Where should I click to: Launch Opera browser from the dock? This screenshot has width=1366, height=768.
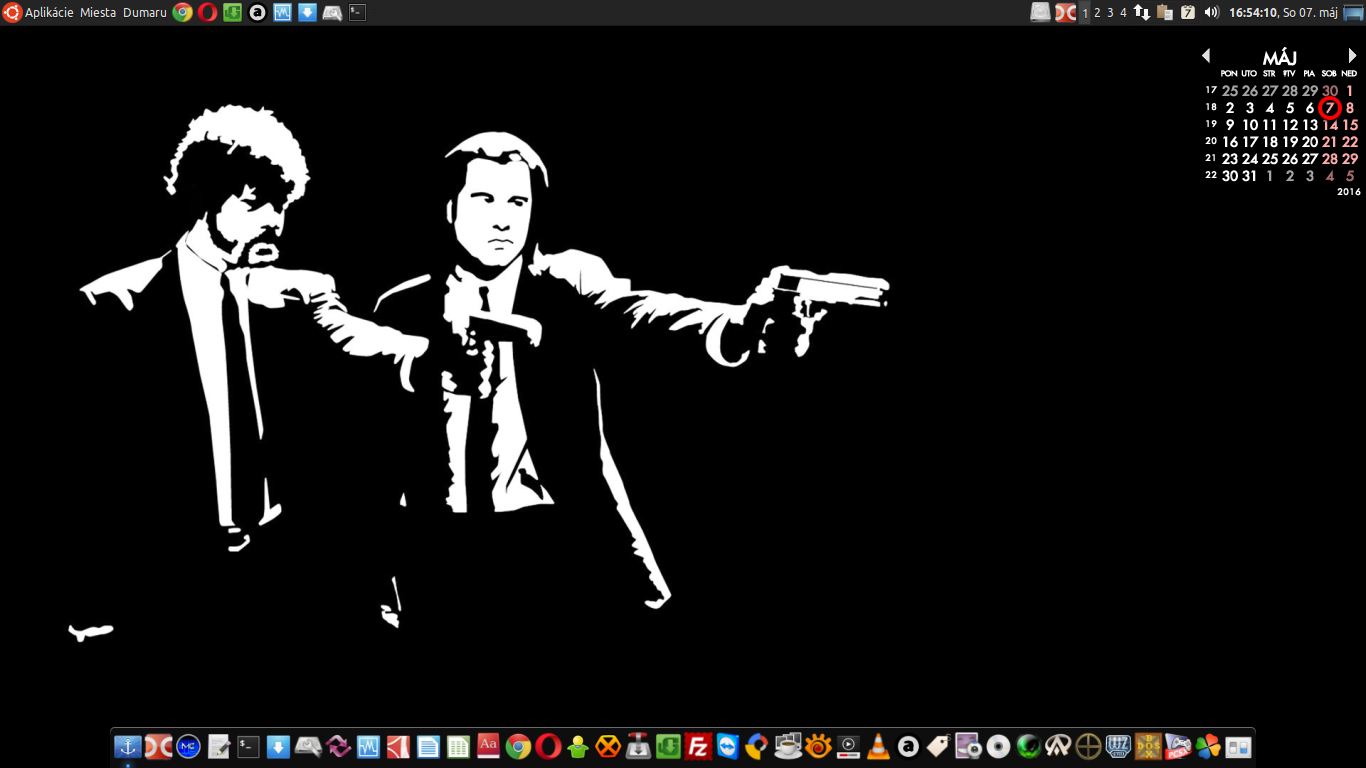click(x=548, y=746)
